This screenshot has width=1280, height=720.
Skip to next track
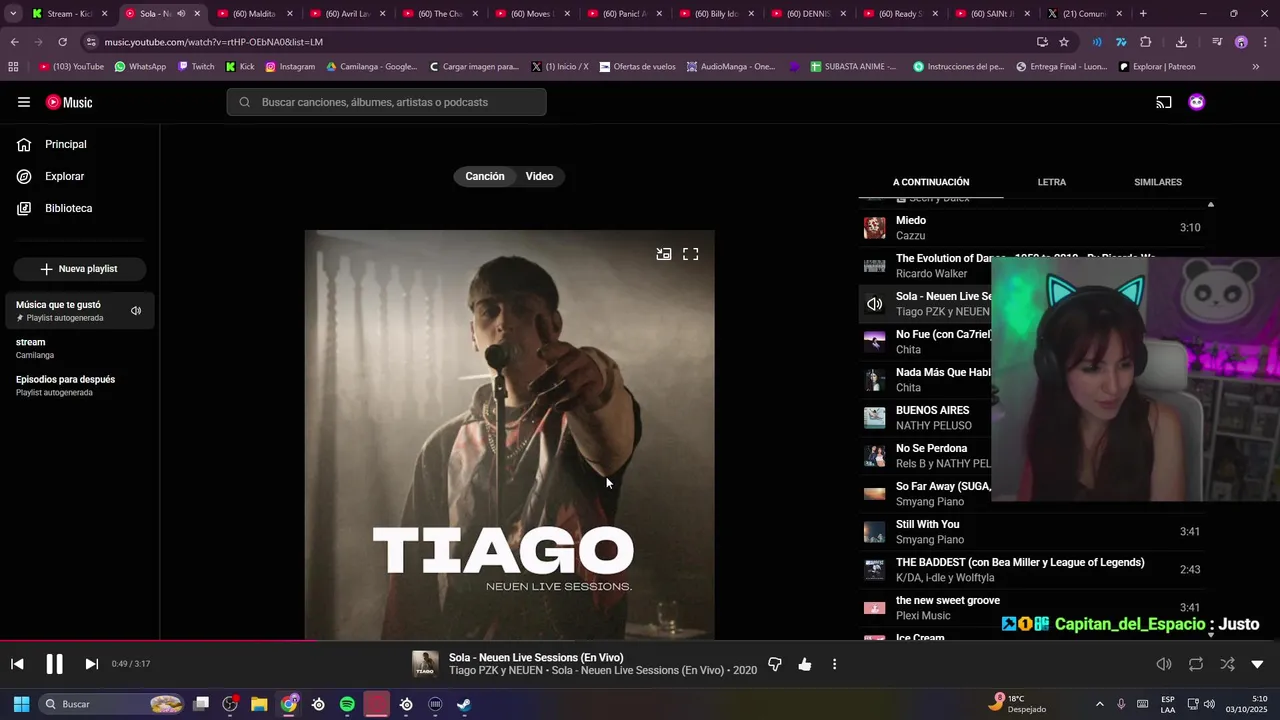(91, 664)
